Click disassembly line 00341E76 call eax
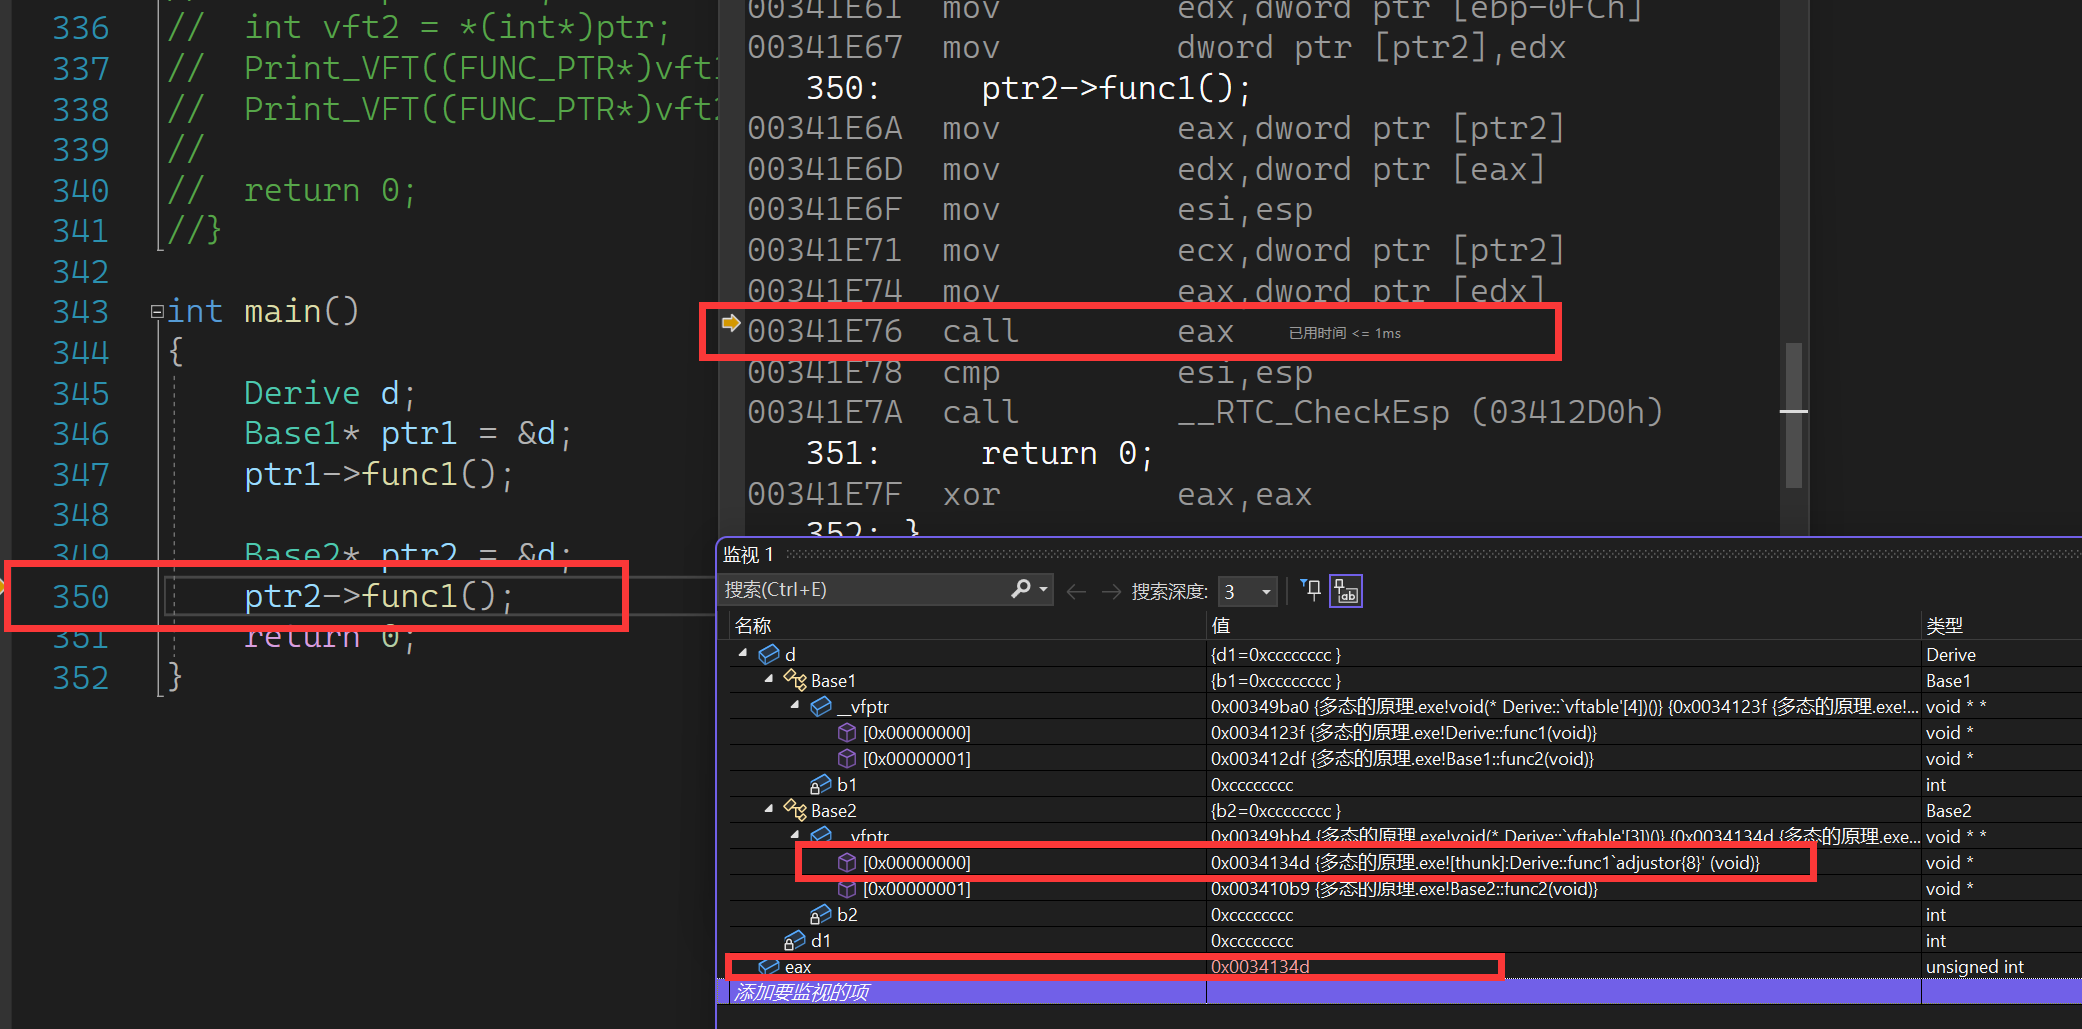The width and height of the screenshot is (2082, 1029). coord(990,331)
